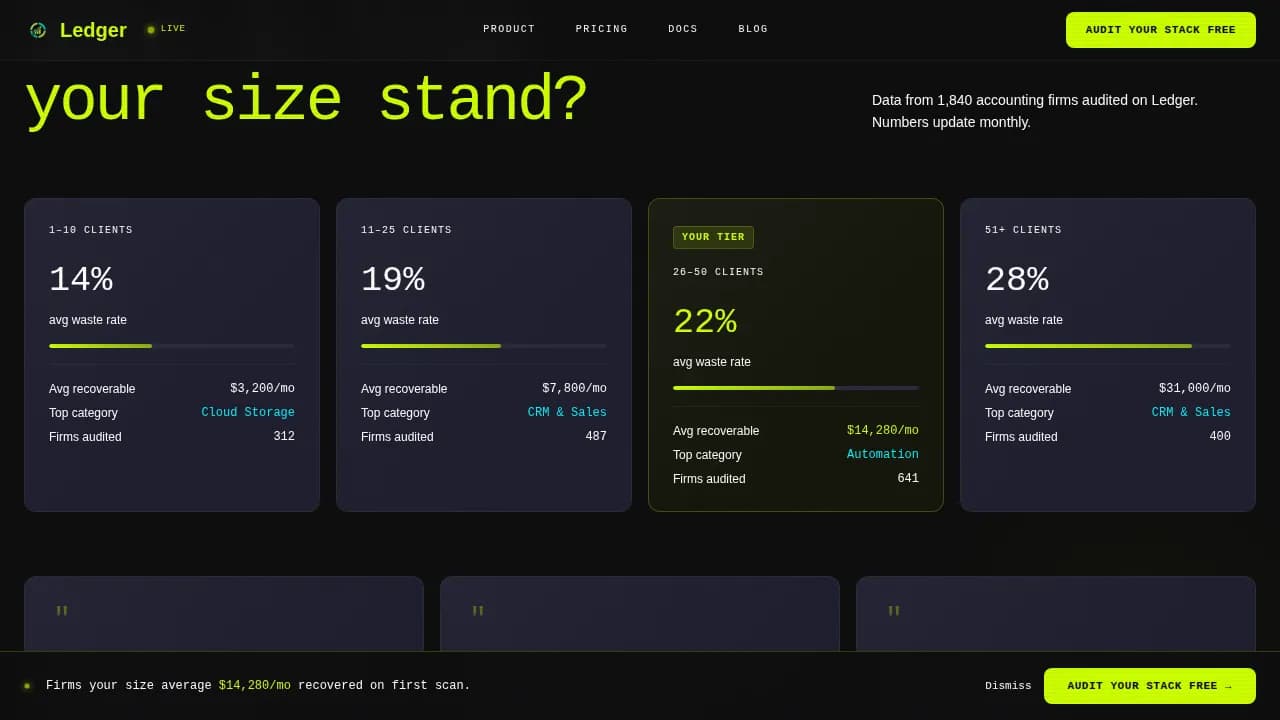Visit the Blog nav link
The height and width of the screenshot is (720, 1280).
click(x=753, y=29)
